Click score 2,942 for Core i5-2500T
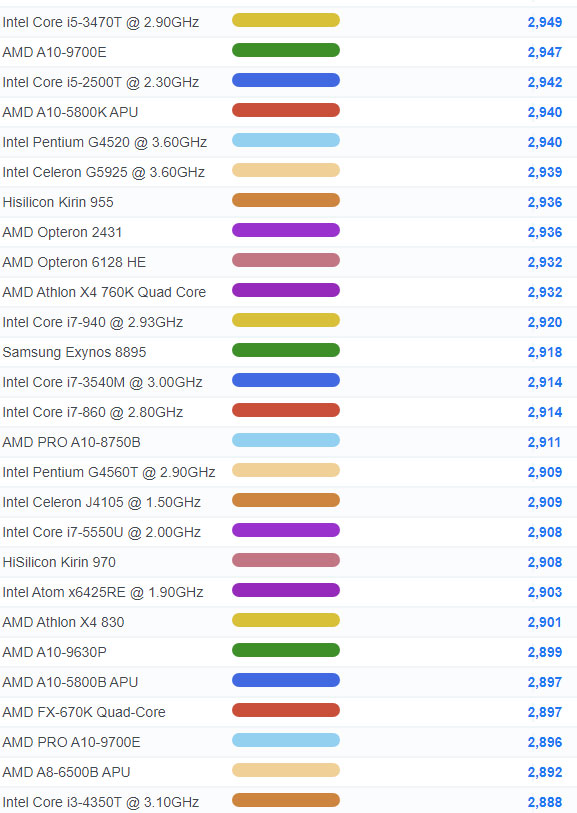Image resolution: width=577 pixels, height=813 pixels. tap(545, 82)
